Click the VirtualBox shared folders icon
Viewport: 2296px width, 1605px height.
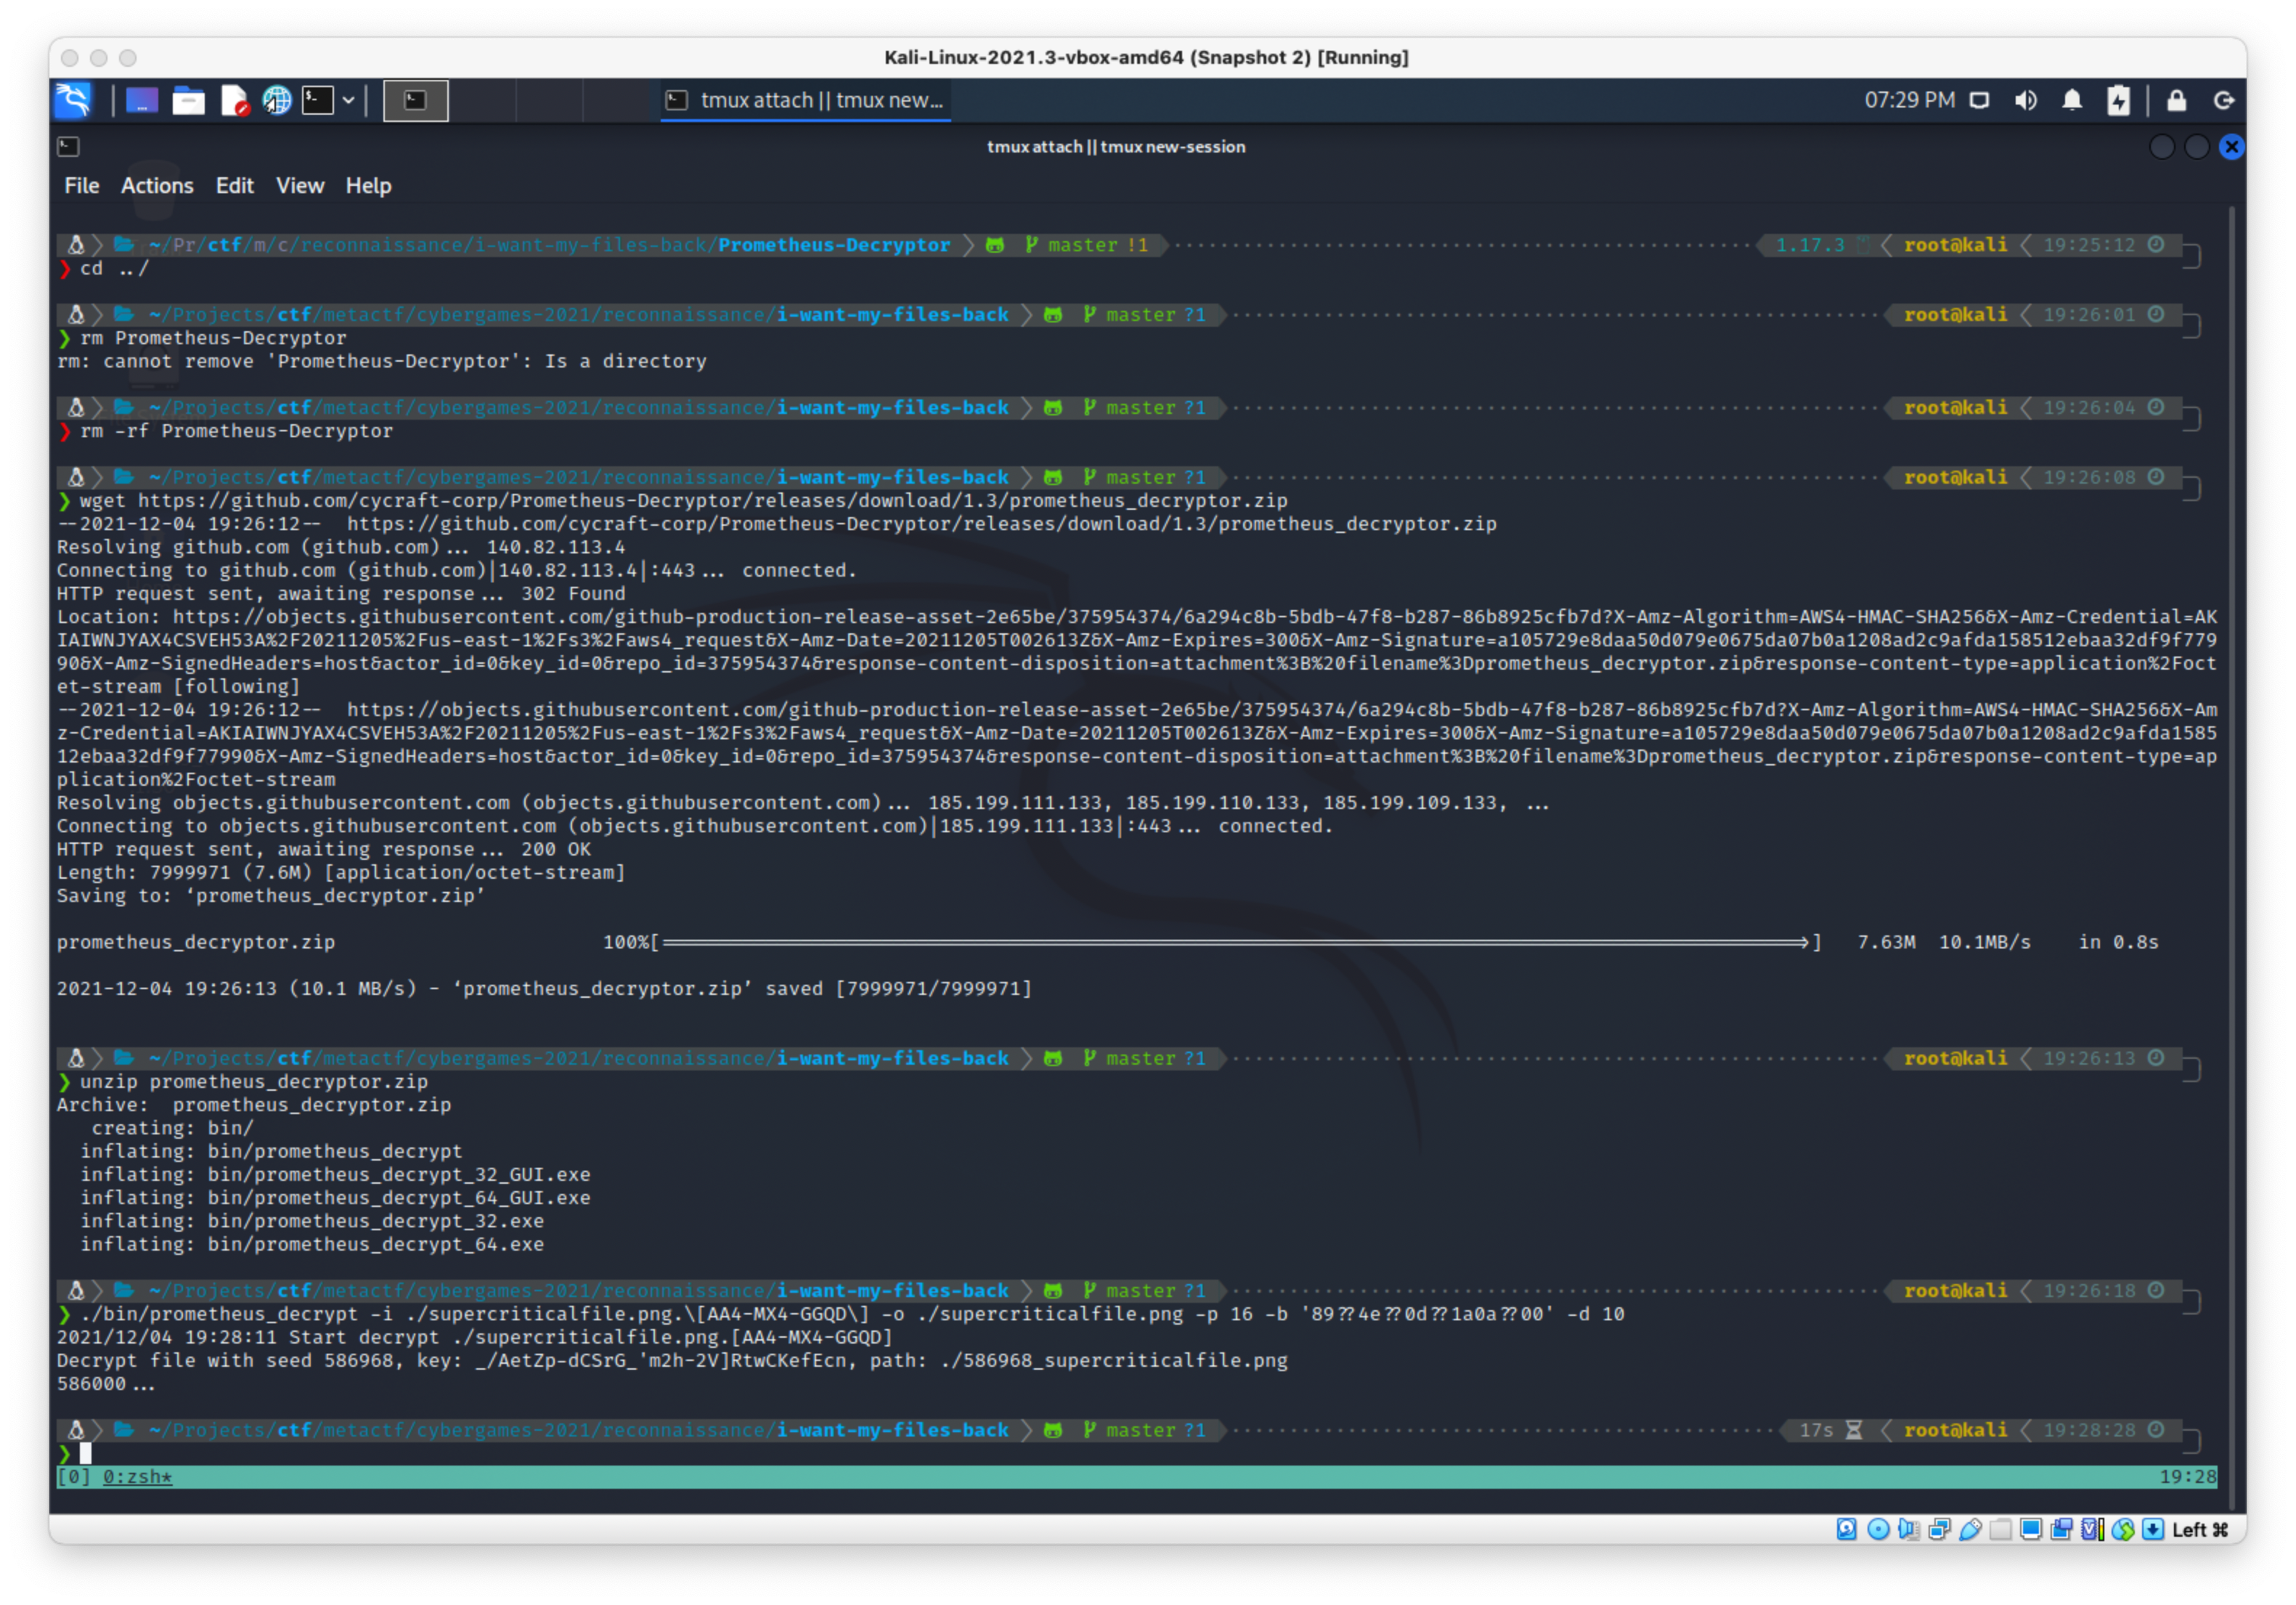(2000, 1530)
